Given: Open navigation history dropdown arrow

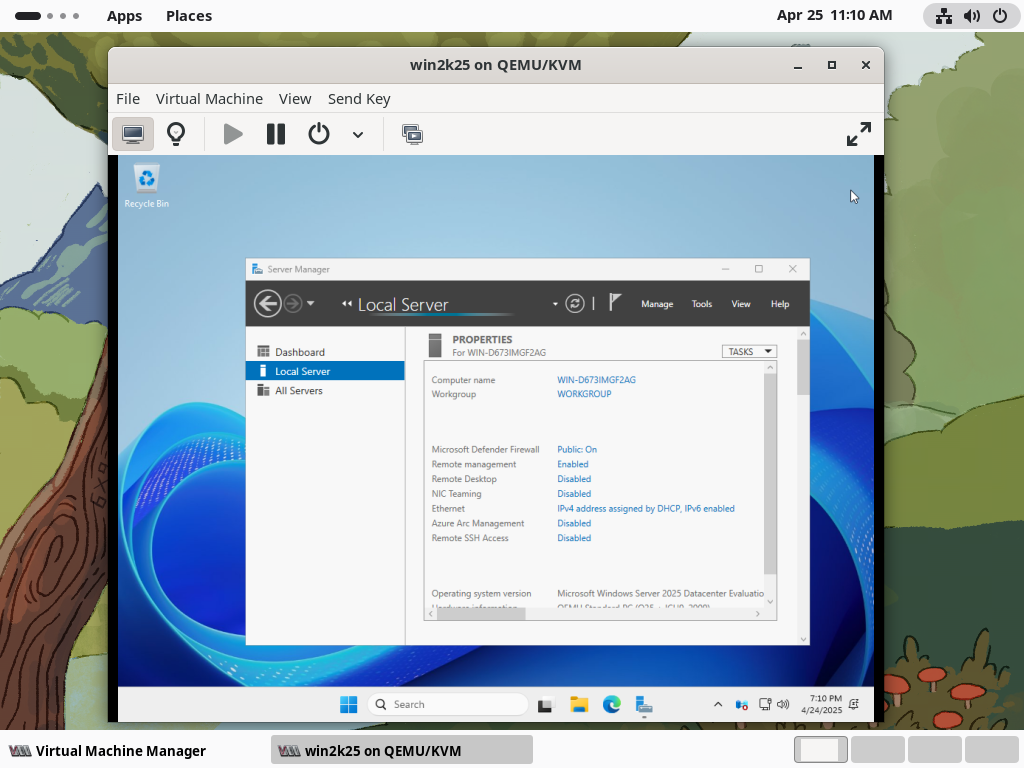Looking at the screenshot, I should [311, 304].
